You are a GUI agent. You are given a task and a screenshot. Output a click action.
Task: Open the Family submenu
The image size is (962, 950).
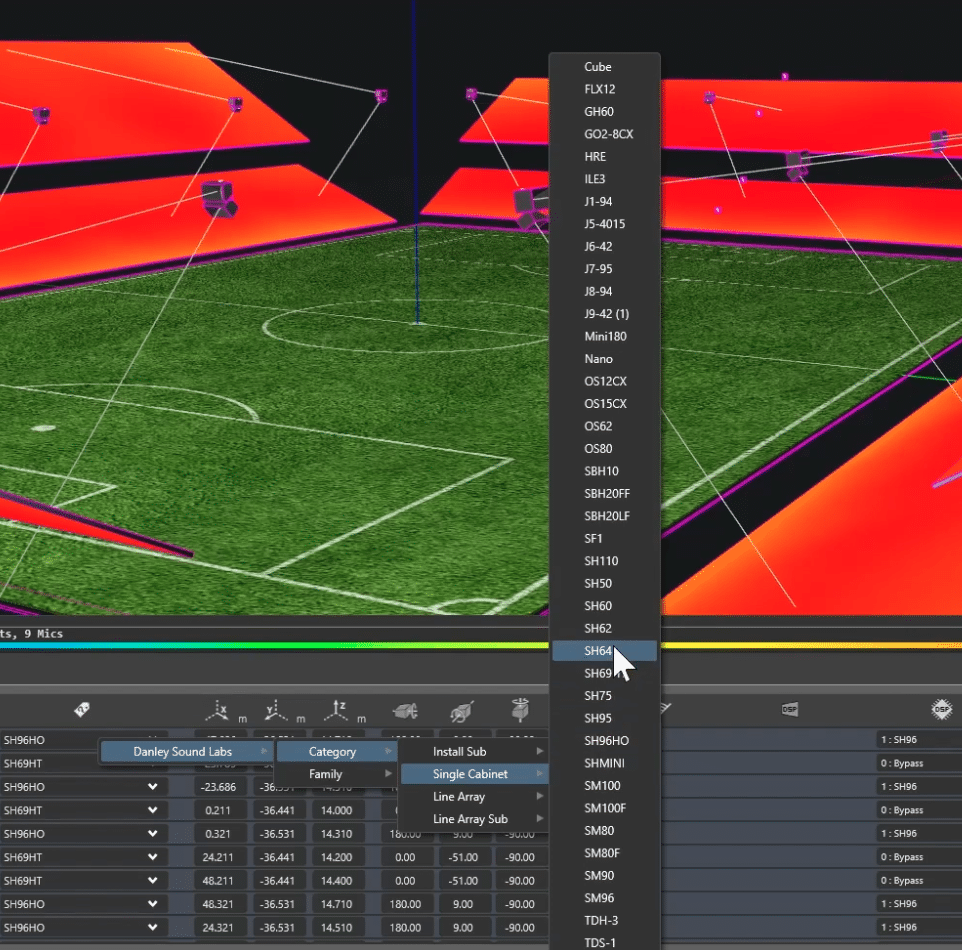[x=336, y=774]
